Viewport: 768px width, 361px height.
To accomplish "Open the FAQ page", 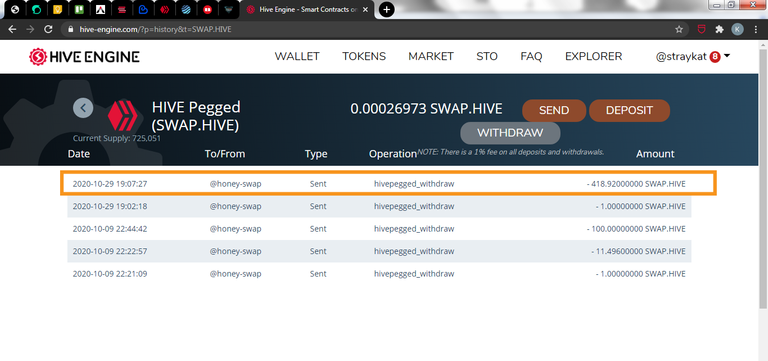I will (531, 56).
